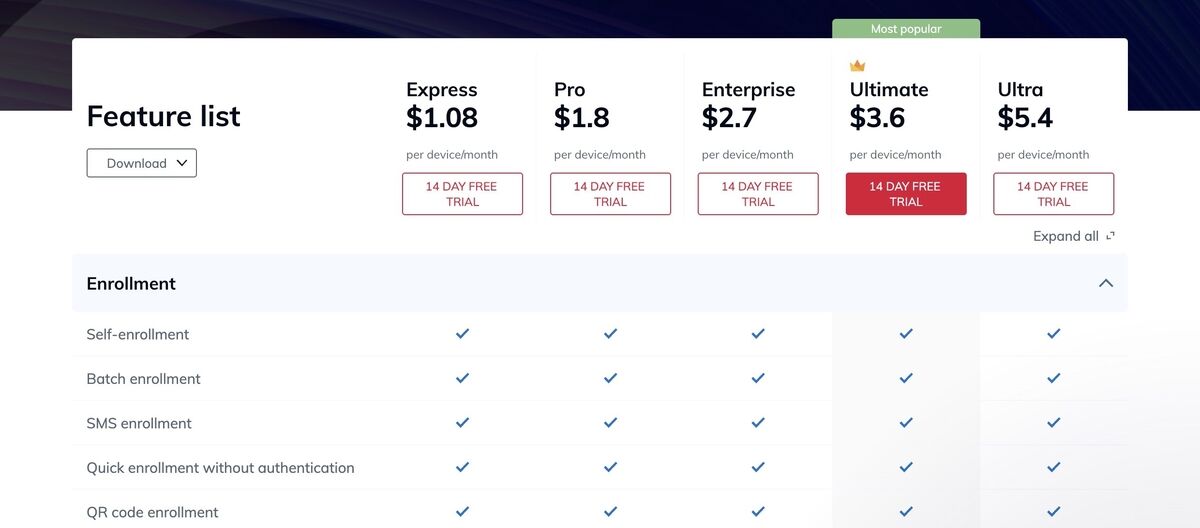Click SMS enrollment checkmark under Enterprise plan
The image size is (1200, 528).
[758, 423]
